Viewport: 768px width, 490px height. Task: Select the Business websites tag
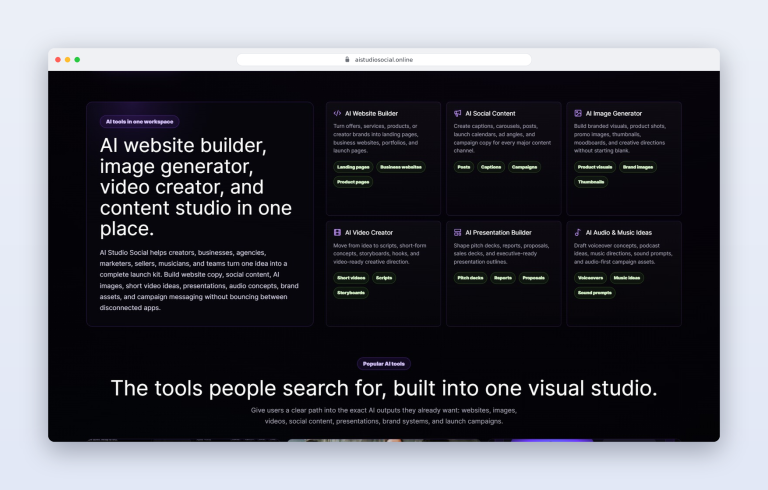coord(401,167)
